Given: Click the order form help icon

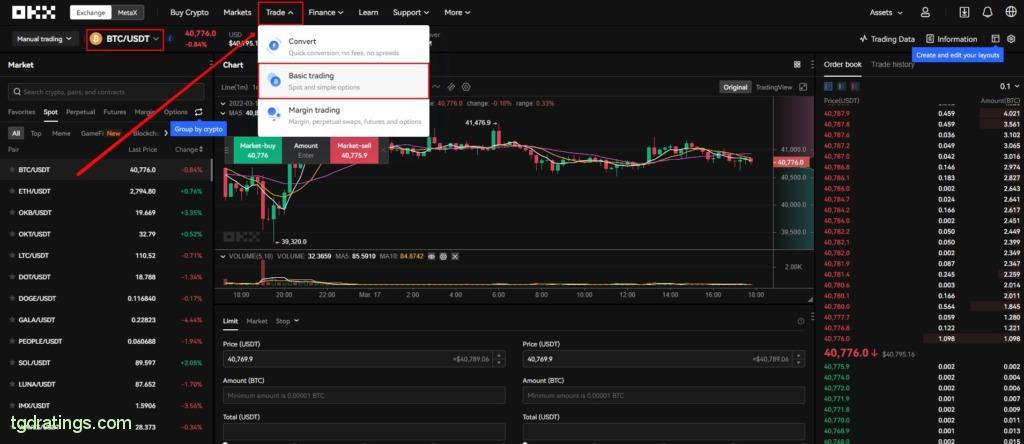Looking at the screenshot, I should 801,321.
